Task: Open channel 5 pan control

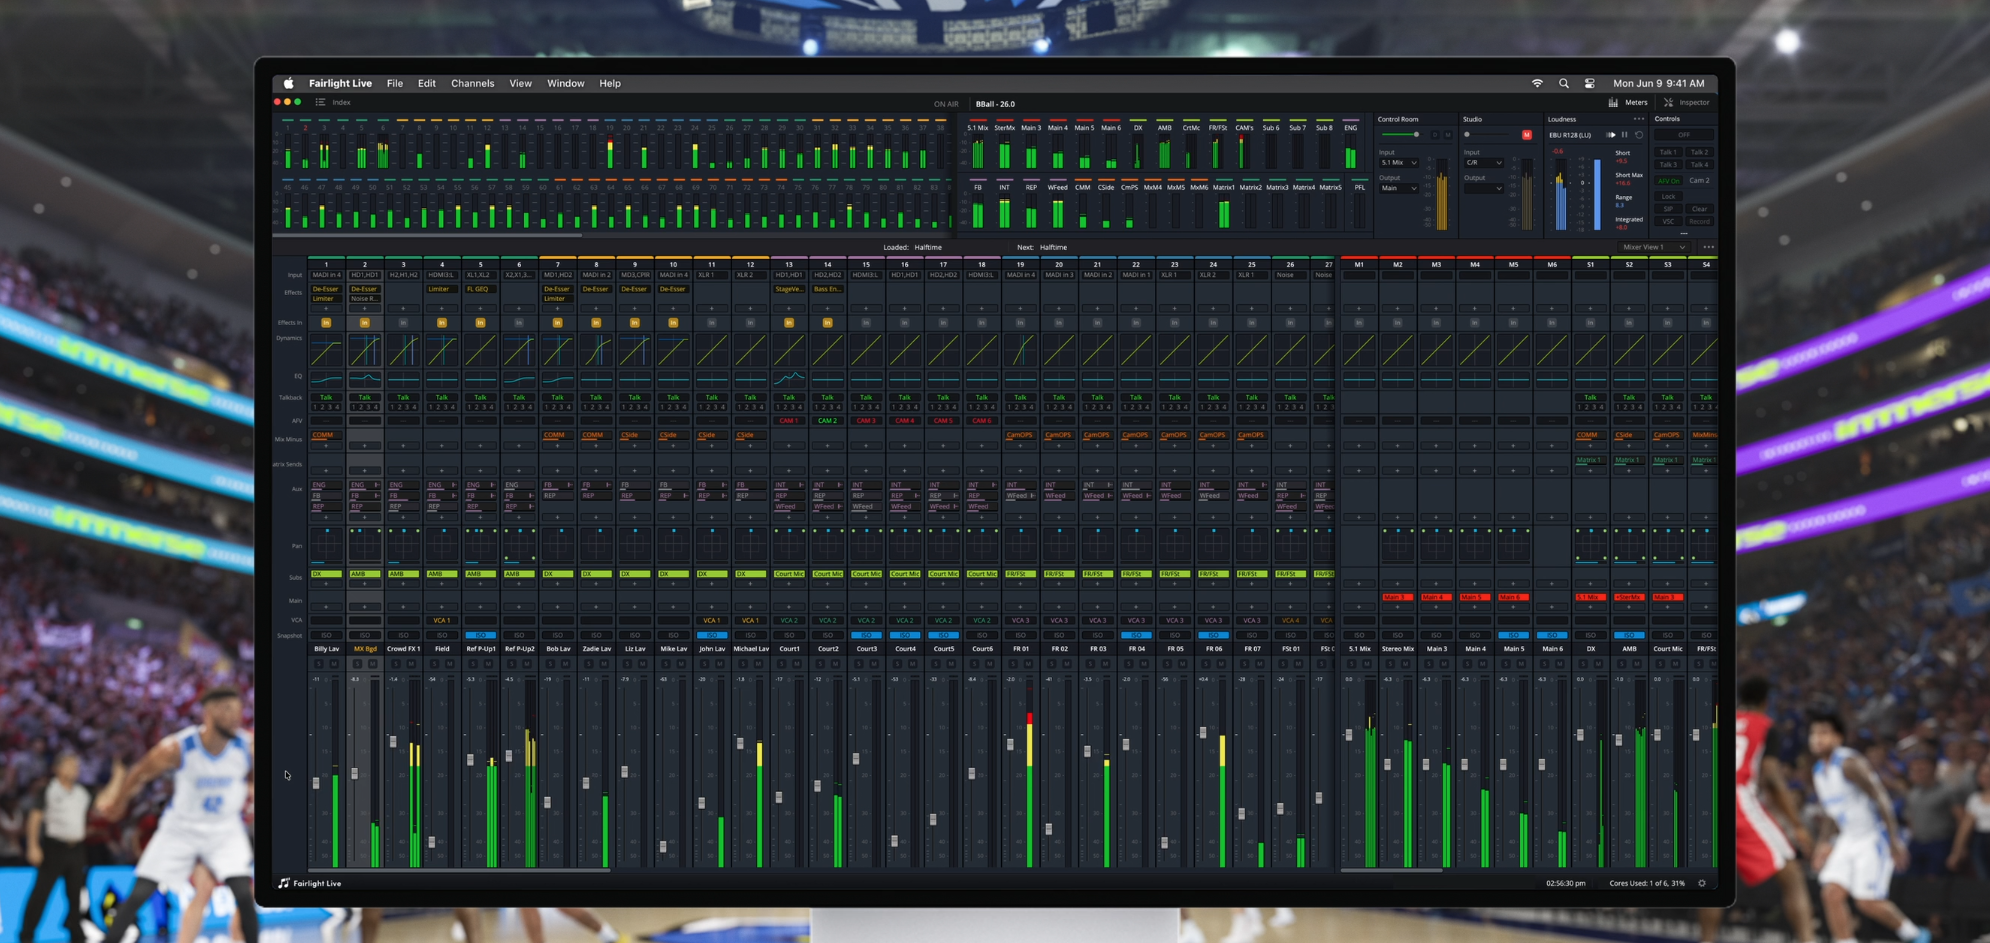Action: [480, 546]
